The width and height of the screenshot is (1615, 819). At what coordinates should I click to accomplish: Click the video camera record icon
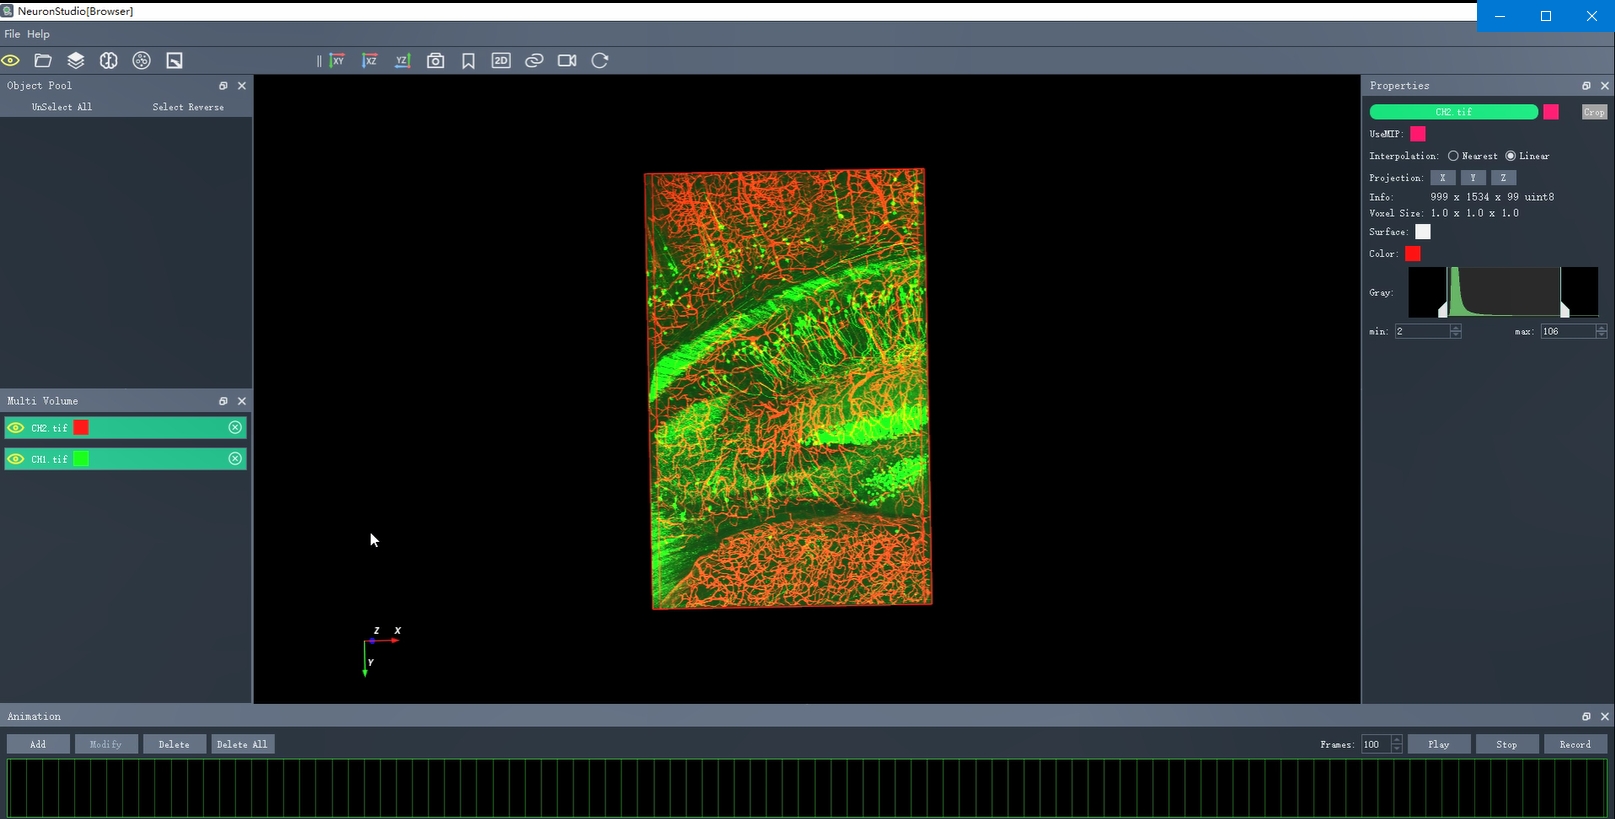(x=567, y=61)
